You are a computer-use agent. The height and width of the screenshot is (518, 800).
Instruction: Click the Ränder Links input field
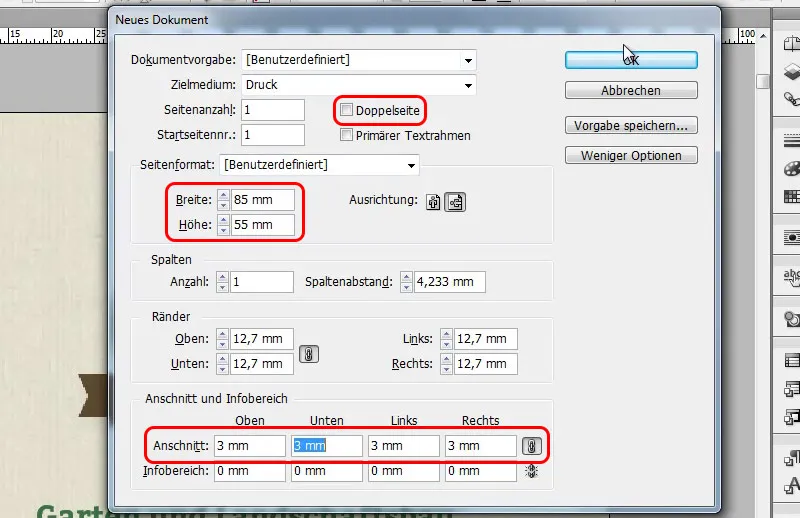point(486,339)
